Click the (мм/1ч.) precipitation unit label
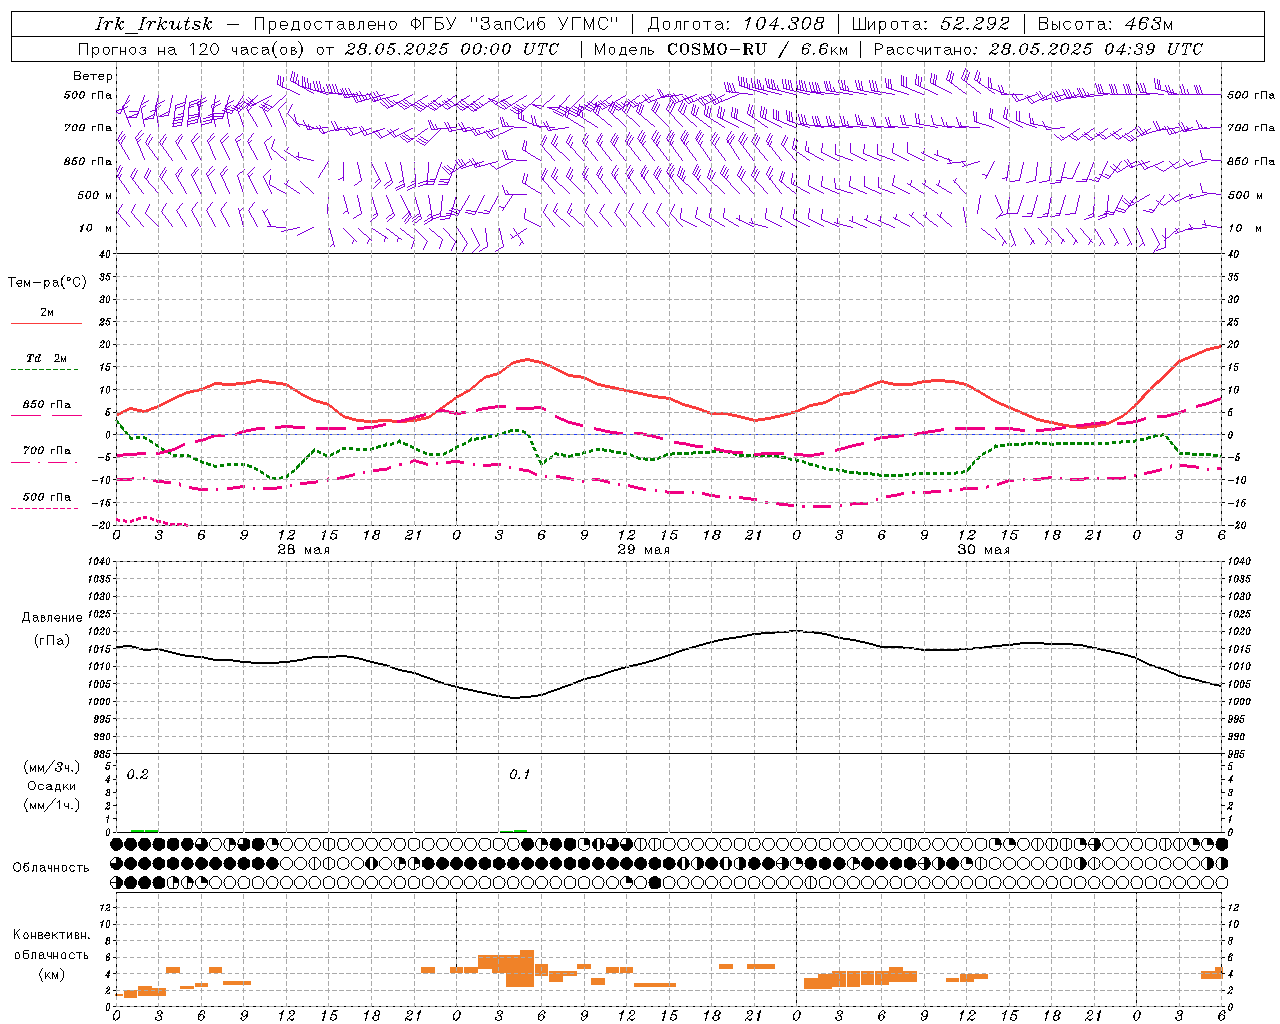The width and height of the screenshot is (1280, 1024). [52, 805]
